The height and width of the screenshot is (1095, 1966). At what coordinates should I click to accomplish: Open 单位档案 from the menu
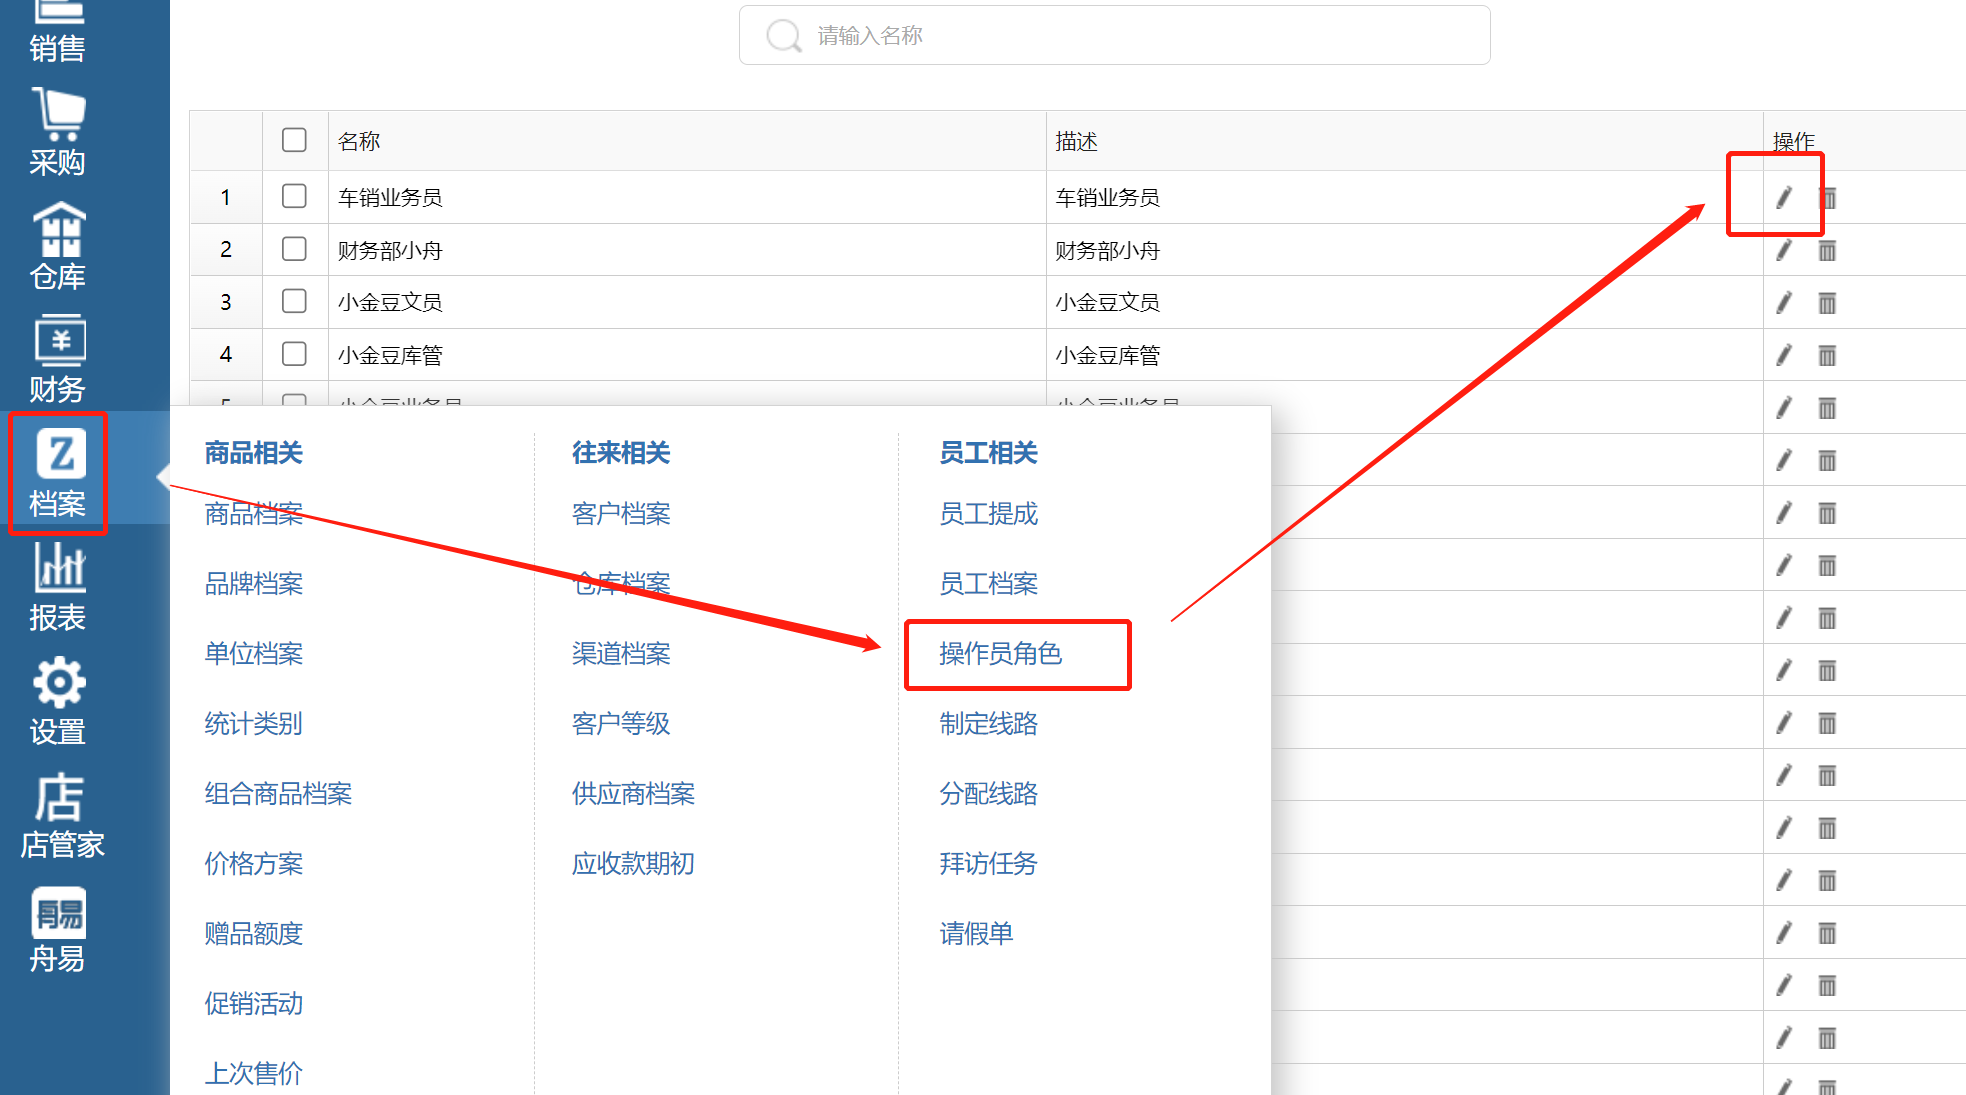(x=254, y=654)
